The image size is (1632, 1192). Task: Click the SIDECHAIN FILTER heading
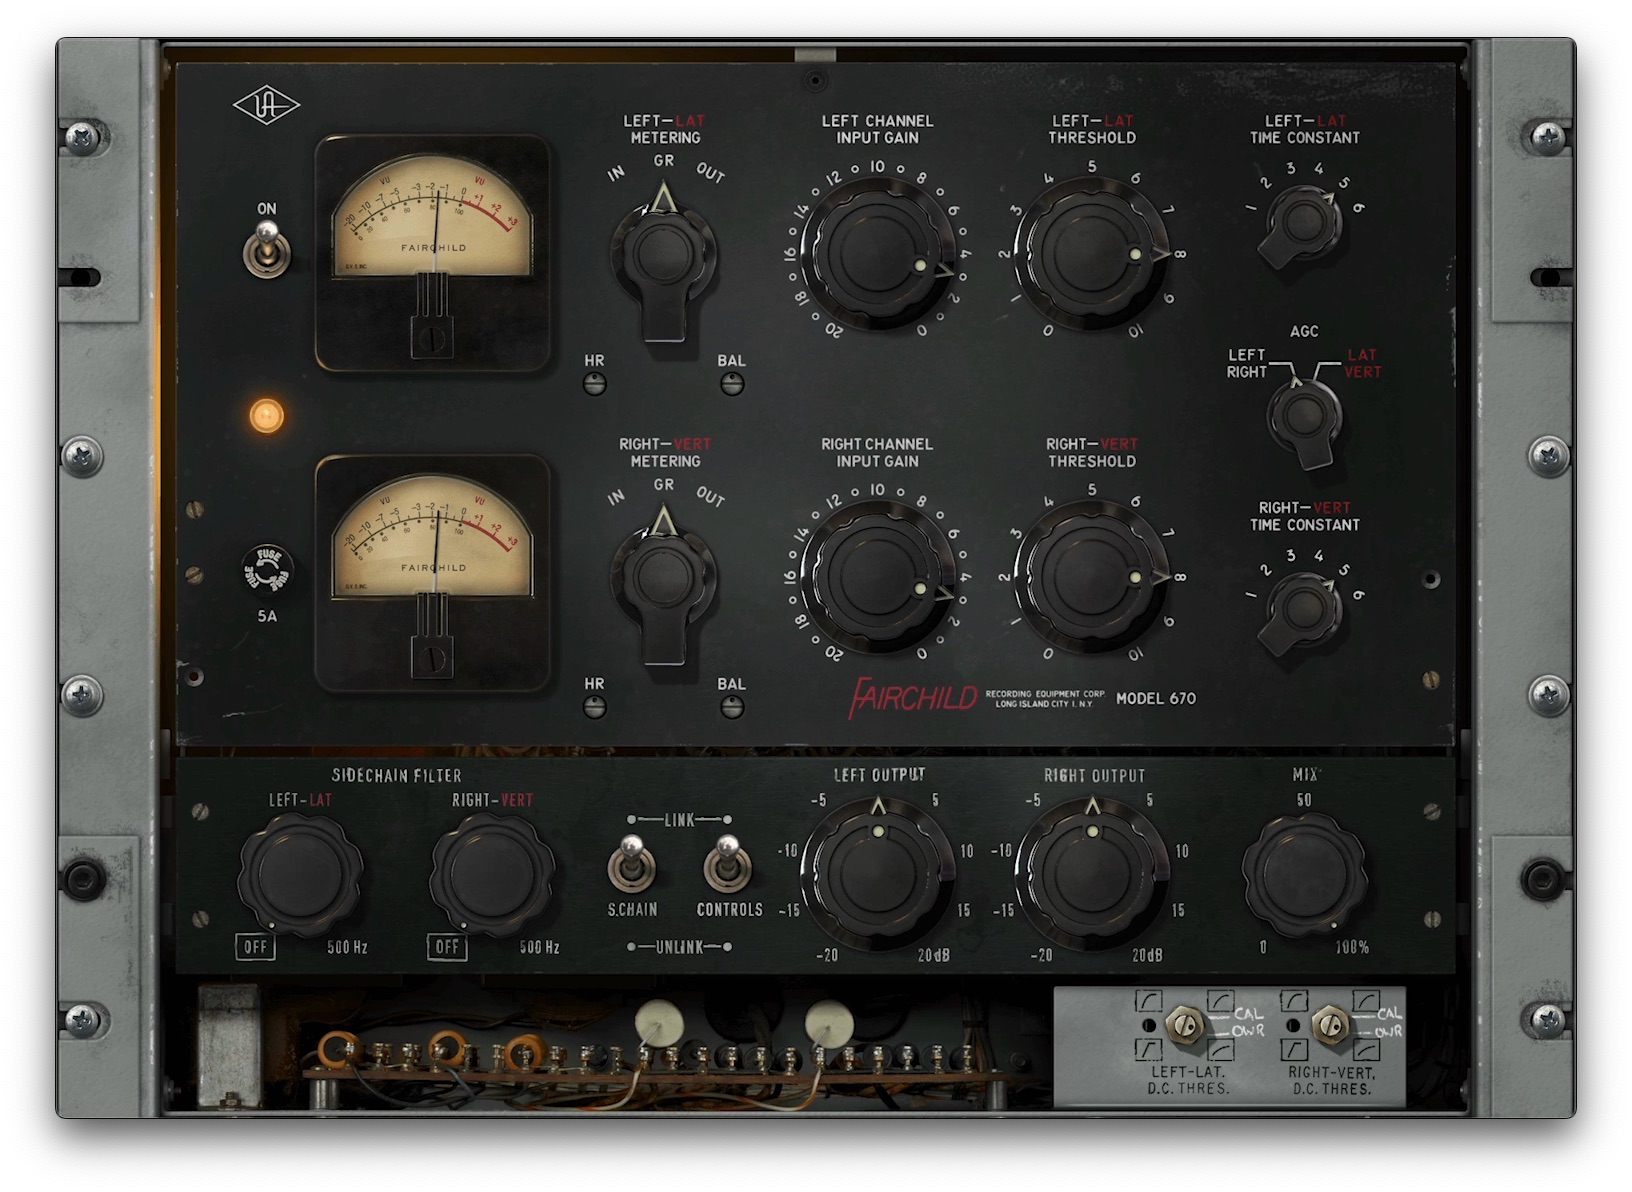(397, 775)
